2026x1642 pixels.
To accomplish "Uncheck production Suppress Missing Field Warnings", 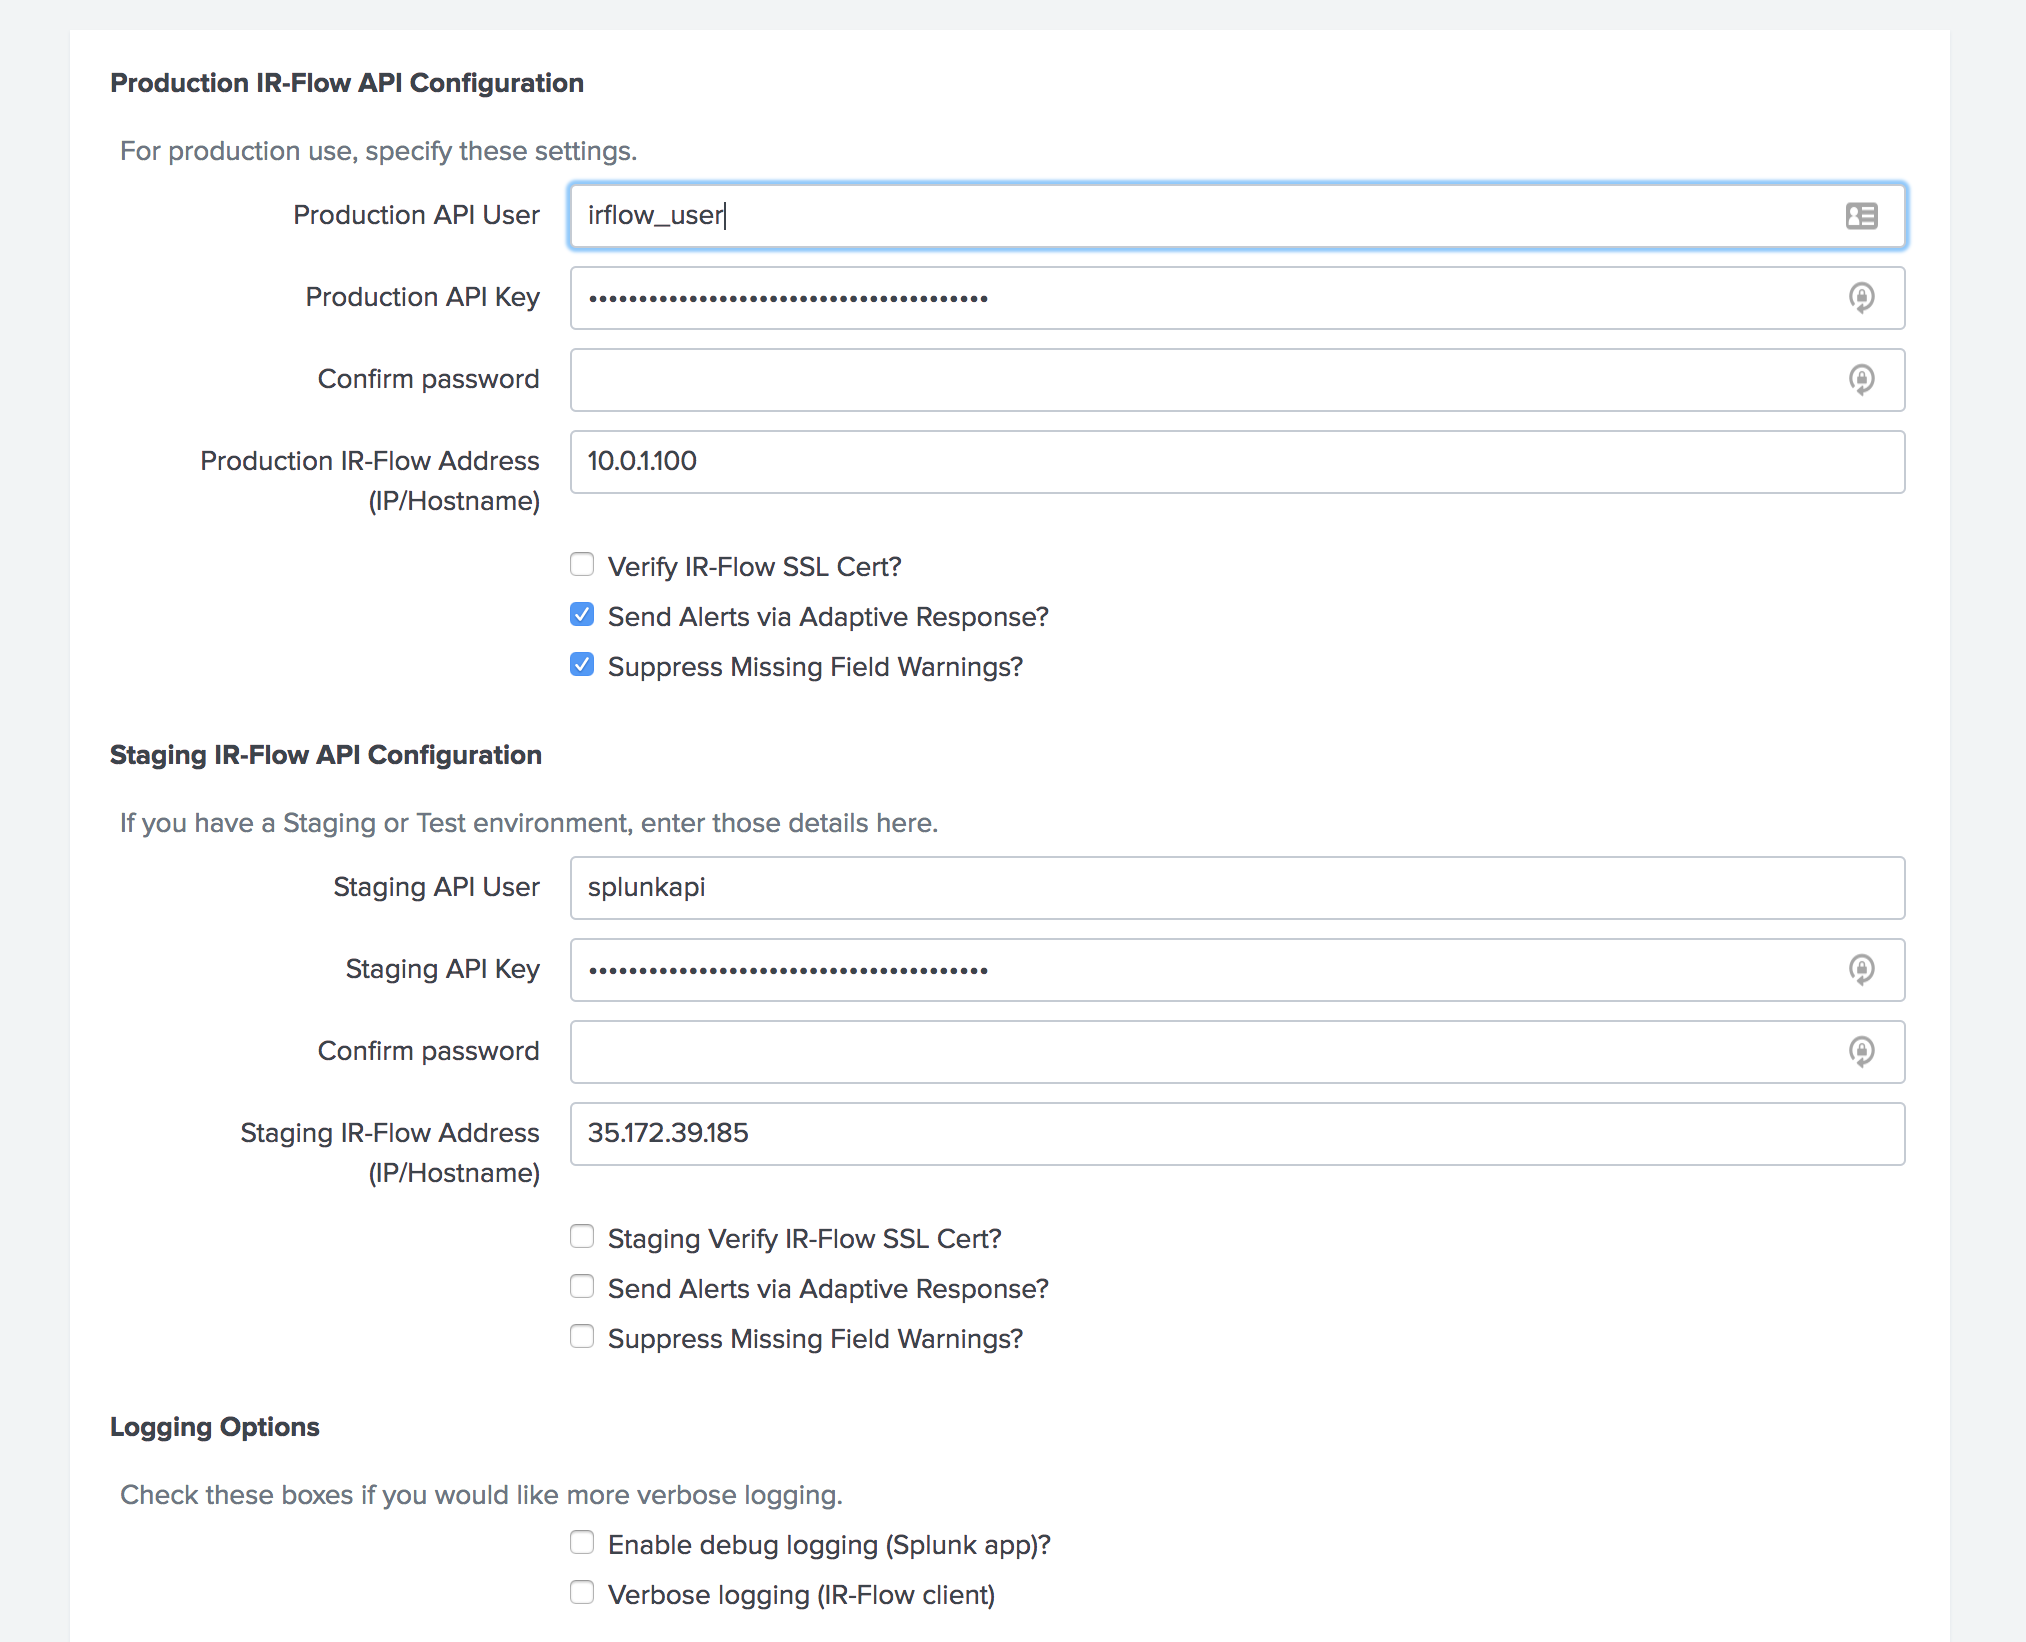I will click(582, 665).
